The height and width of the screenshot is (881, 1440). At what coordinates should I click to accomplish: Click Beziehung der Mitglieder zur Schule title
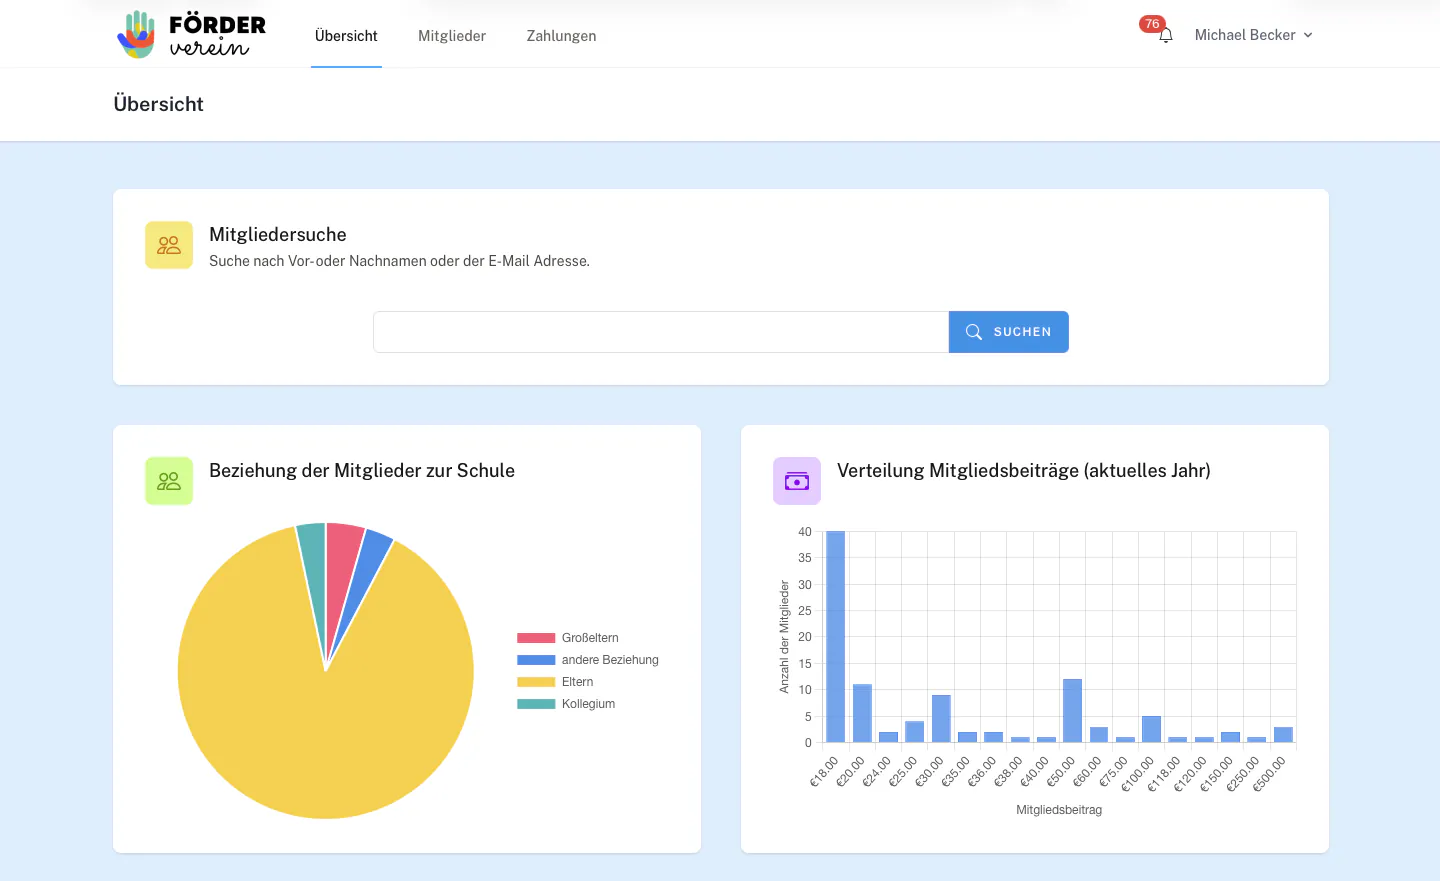point(362,471)
